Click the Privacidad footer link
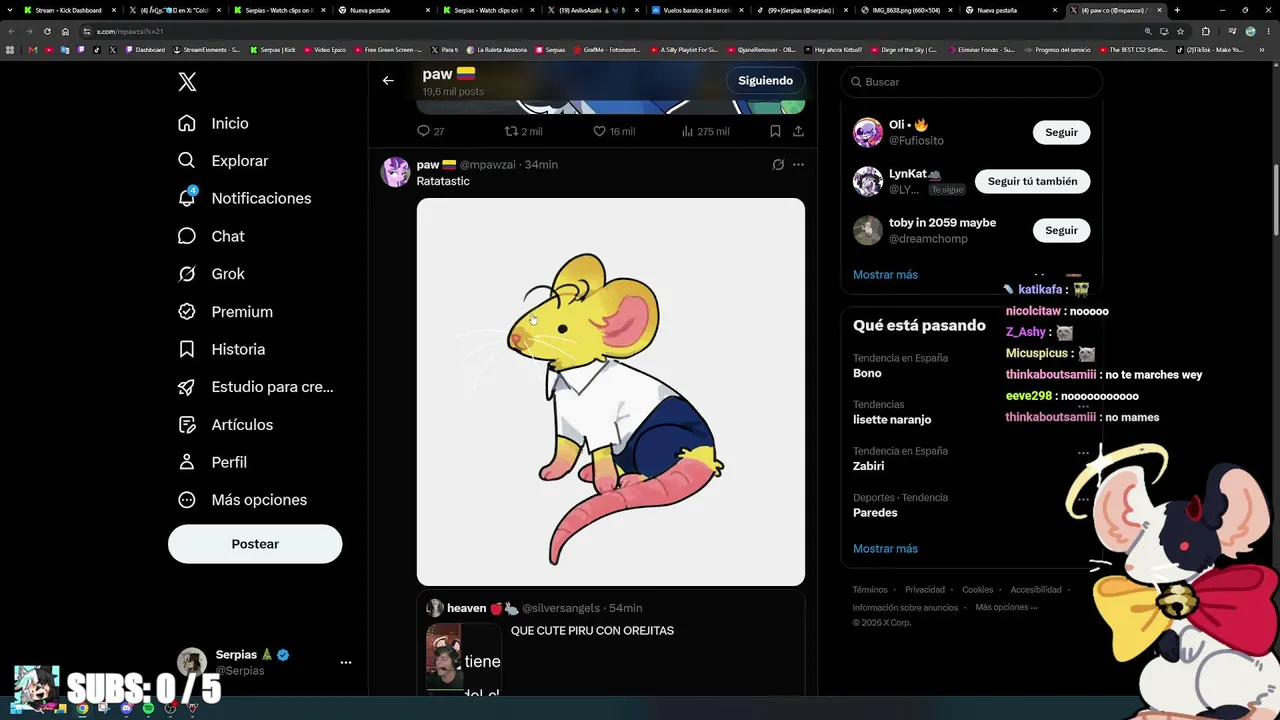Screen dimensions: 1280x720 [925, 590]
